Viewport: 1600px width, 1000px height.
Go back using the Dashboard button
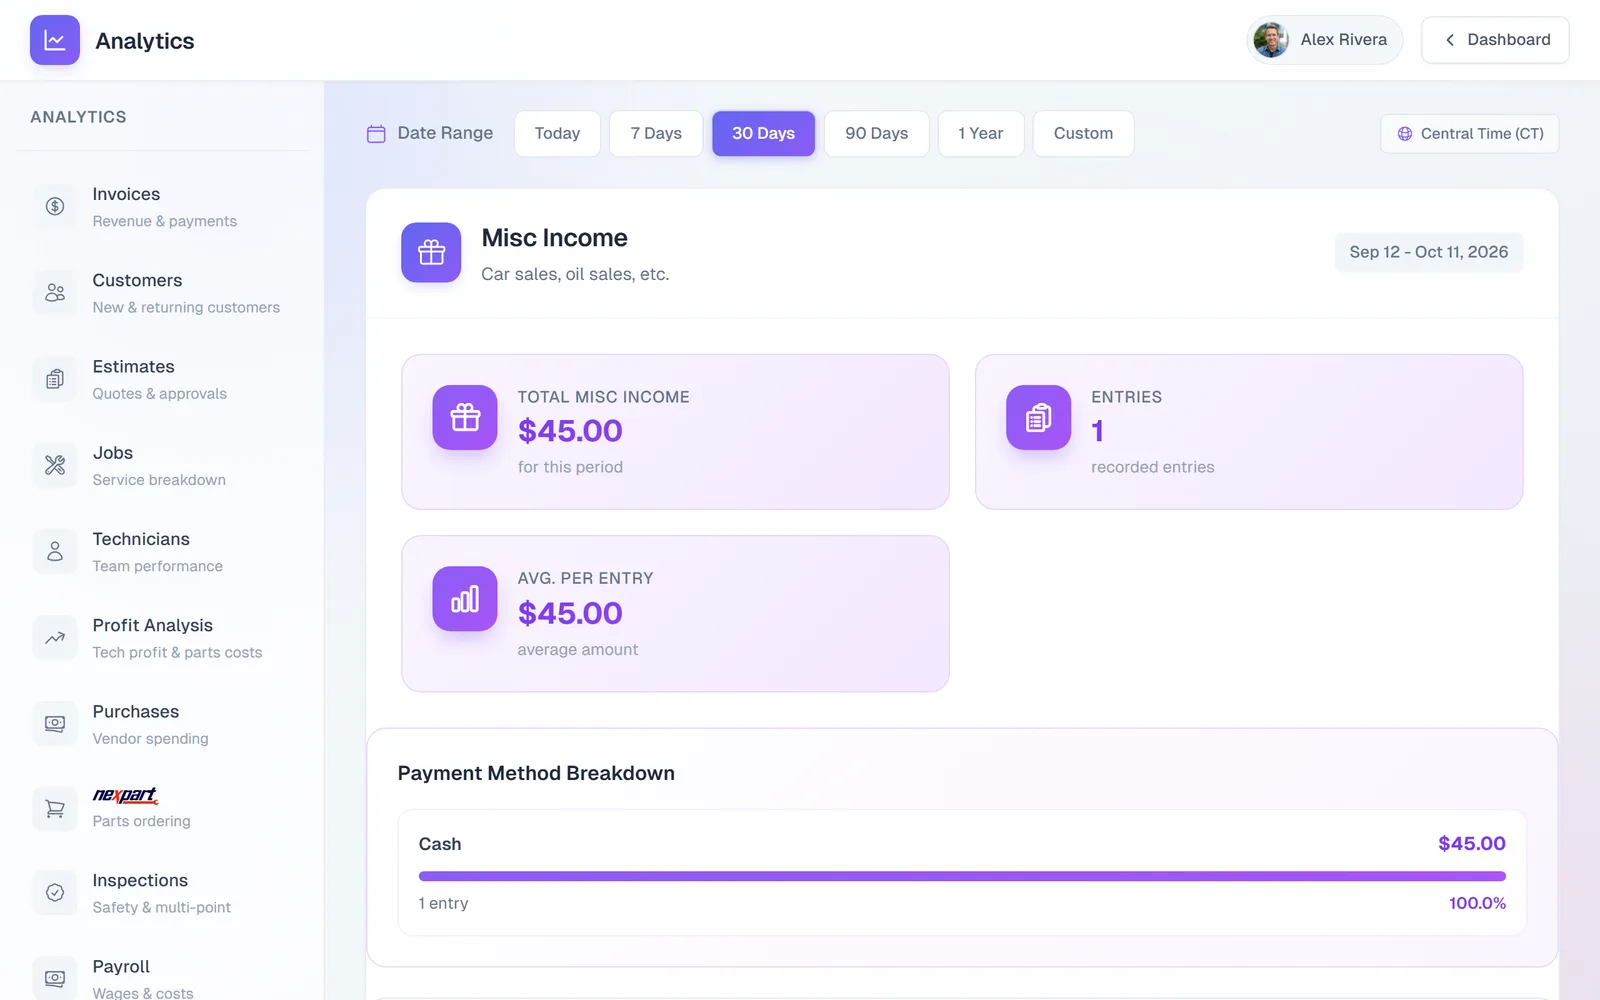click(1495, 40)
